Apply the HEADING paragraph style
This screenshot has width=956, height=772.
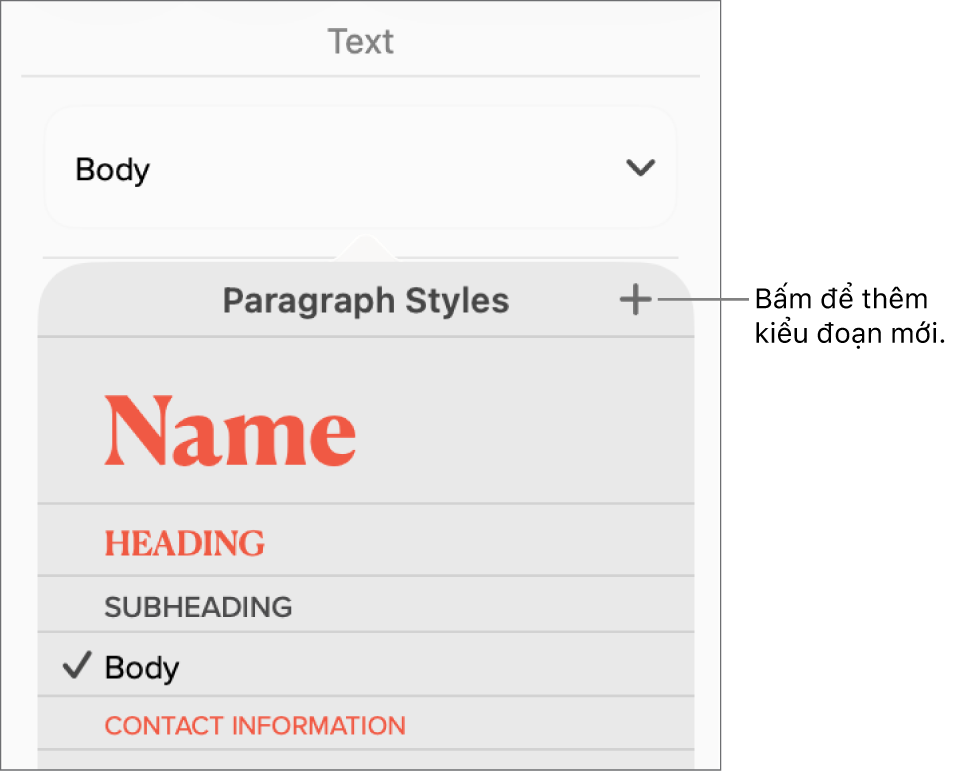366,540
